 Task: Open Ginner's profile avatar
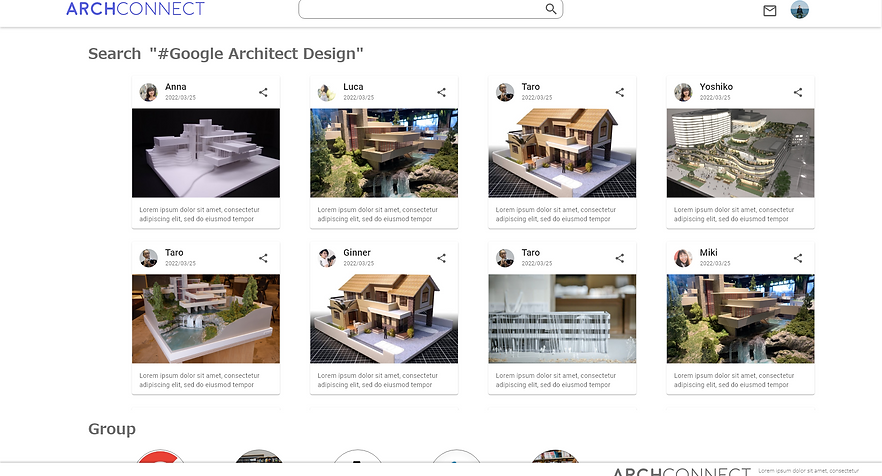(327, 258)
